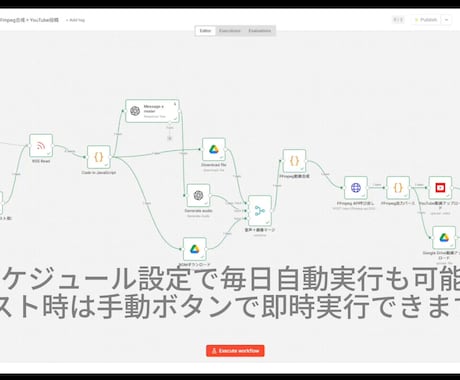Open the OpenAI Generate audio node
Screen dimensions: 460x380
click(198, 195)
